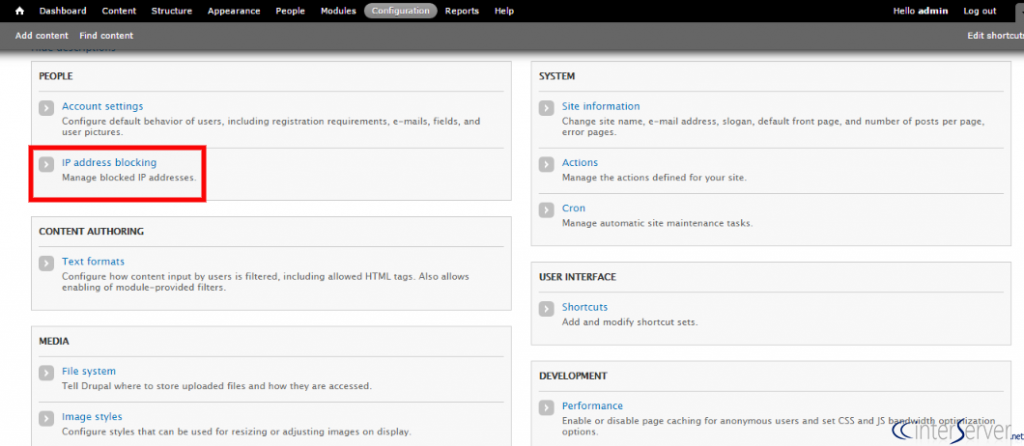The height and width of the screenshot is (446, 1024).
Task: Click the home icon in the admin toolbar
Action: point(20,11)
